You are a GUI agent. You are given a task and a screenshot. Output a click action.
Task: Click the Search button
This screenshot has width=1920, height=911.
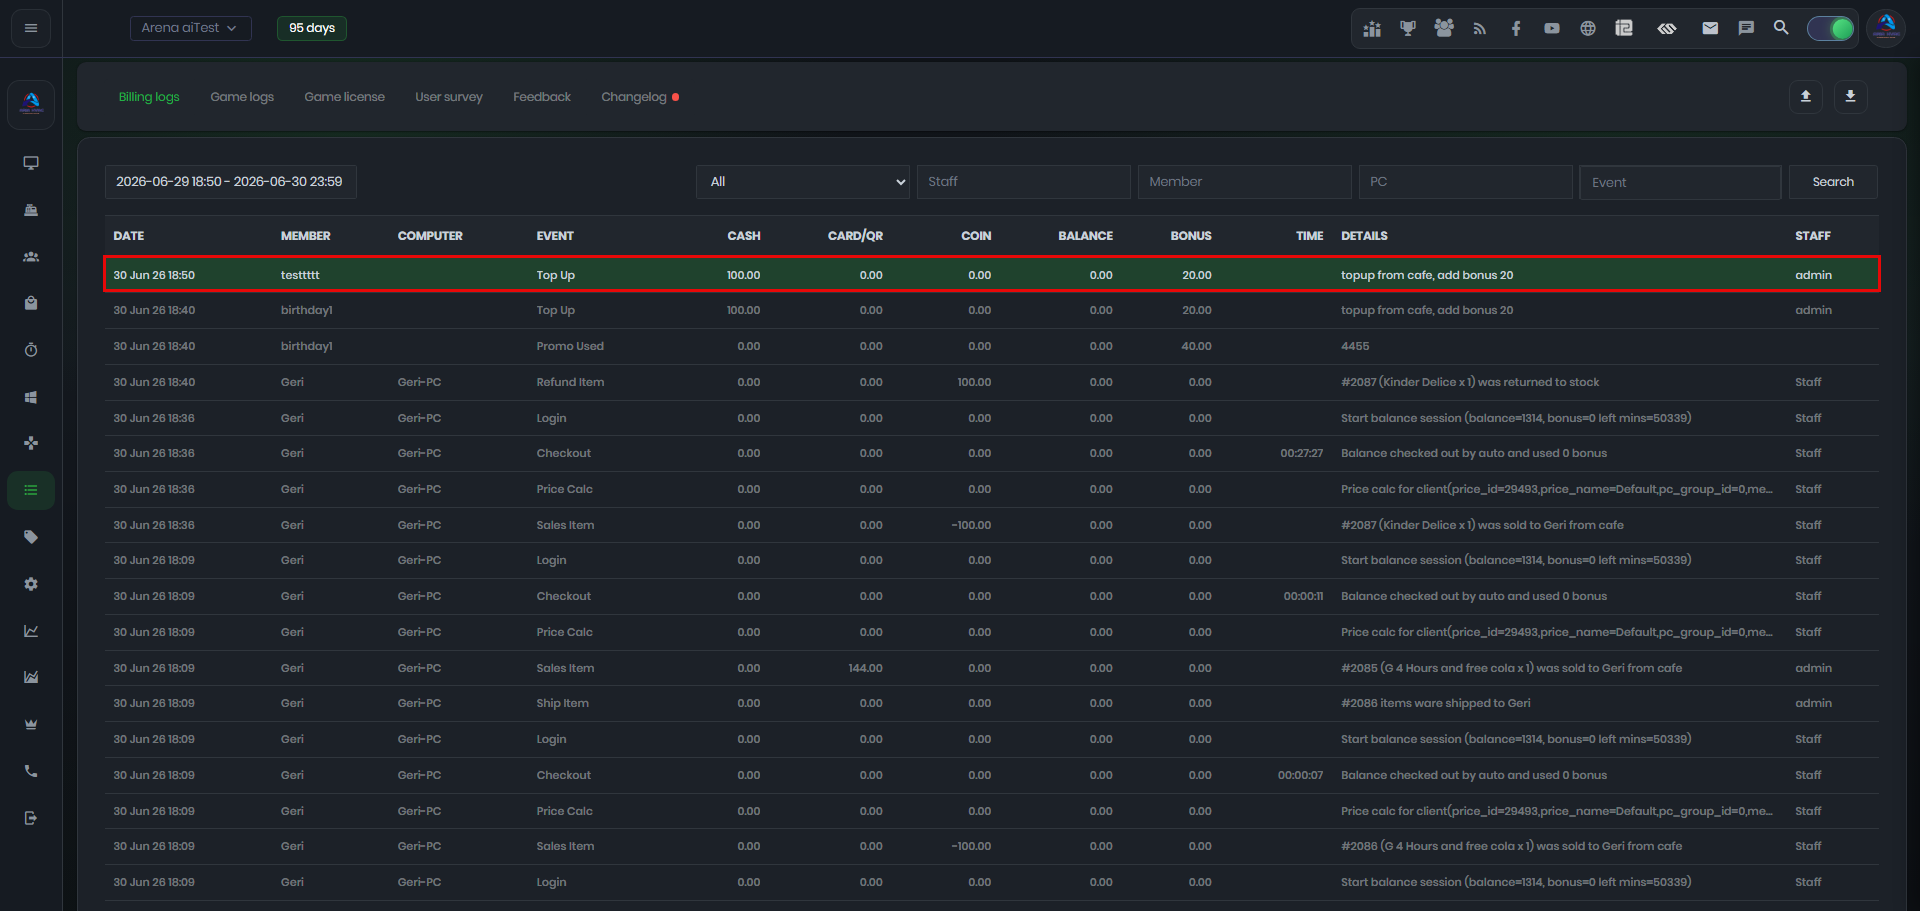pyautogui.click(x=1833, y=182)
